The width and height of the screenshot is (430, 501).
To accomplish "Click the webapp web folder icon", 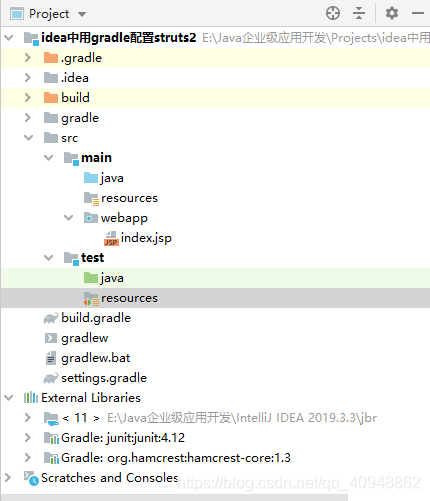I will pyautogui.click(x=91, y=218).
